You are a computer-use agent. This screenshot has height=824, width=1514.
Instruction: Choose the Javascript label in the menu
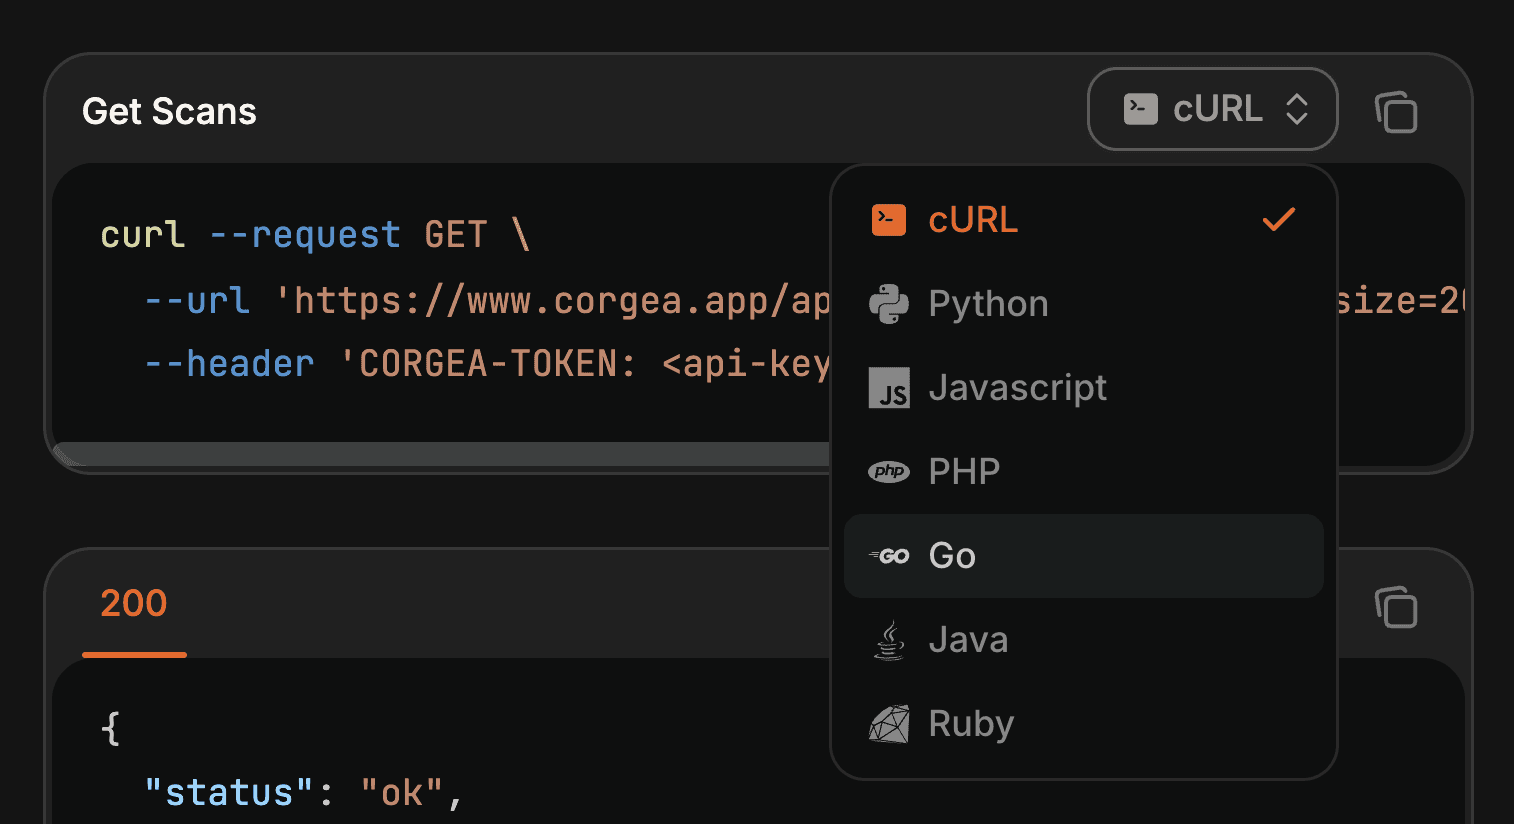pyautogui.click(x=1017, y=388)
